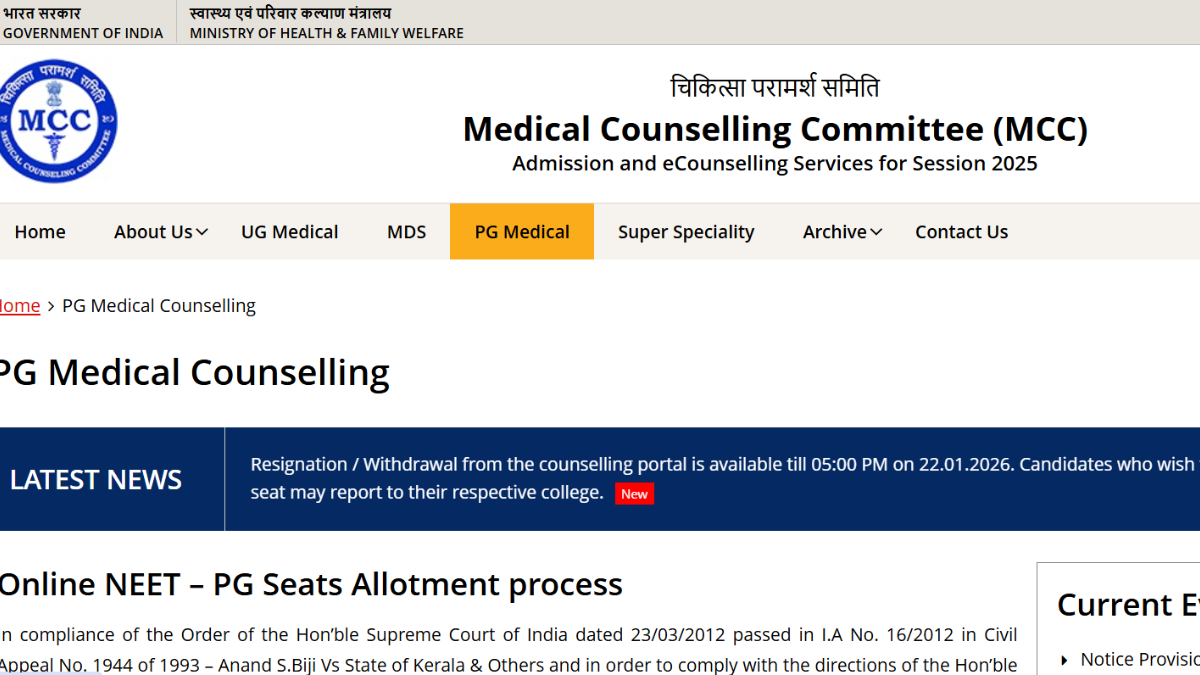Click the Online NEET – PG Seats Allotment heading

310,584
